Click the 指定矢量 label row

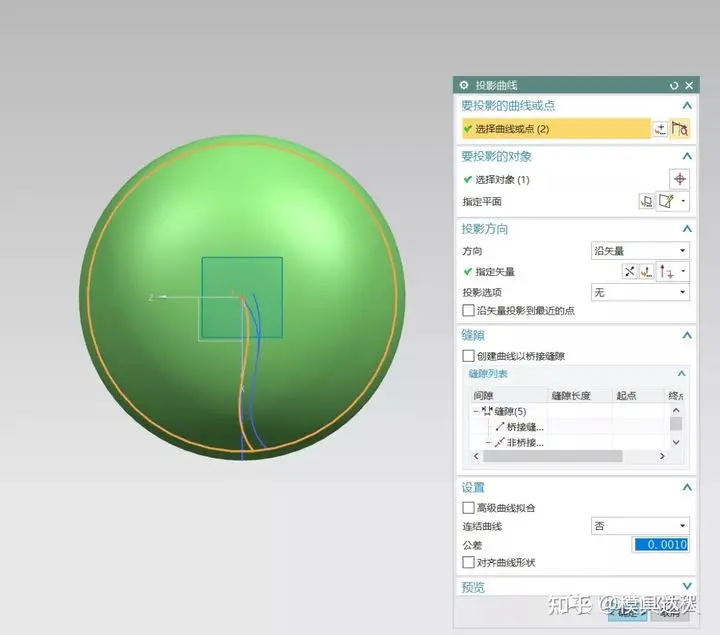[489, 272]
